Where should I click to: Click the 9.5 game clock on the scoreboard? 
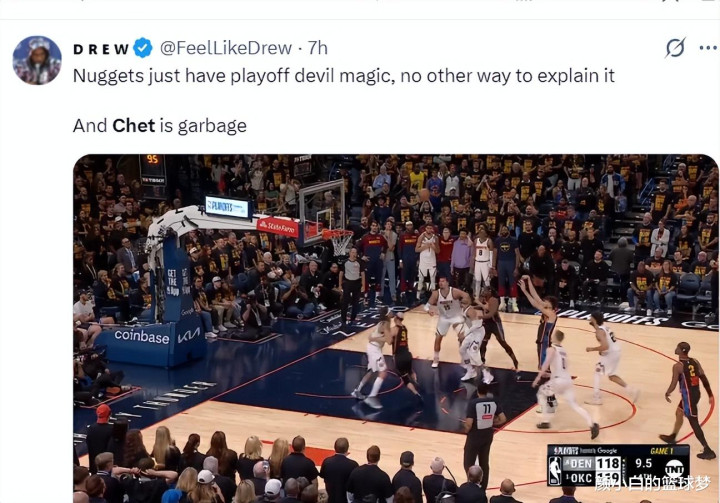coord(643,463)
